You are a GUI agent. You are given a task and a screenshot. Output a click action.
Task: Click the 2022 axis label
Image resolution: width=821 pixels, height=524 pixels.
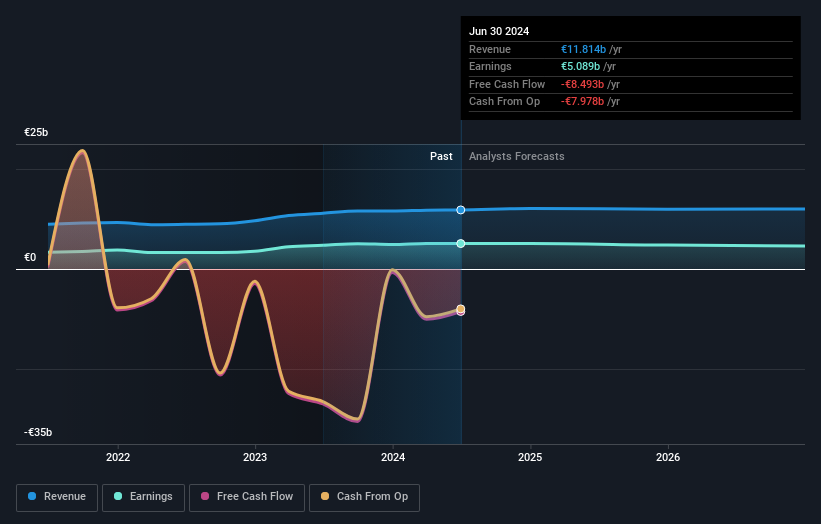coord(118,457)
